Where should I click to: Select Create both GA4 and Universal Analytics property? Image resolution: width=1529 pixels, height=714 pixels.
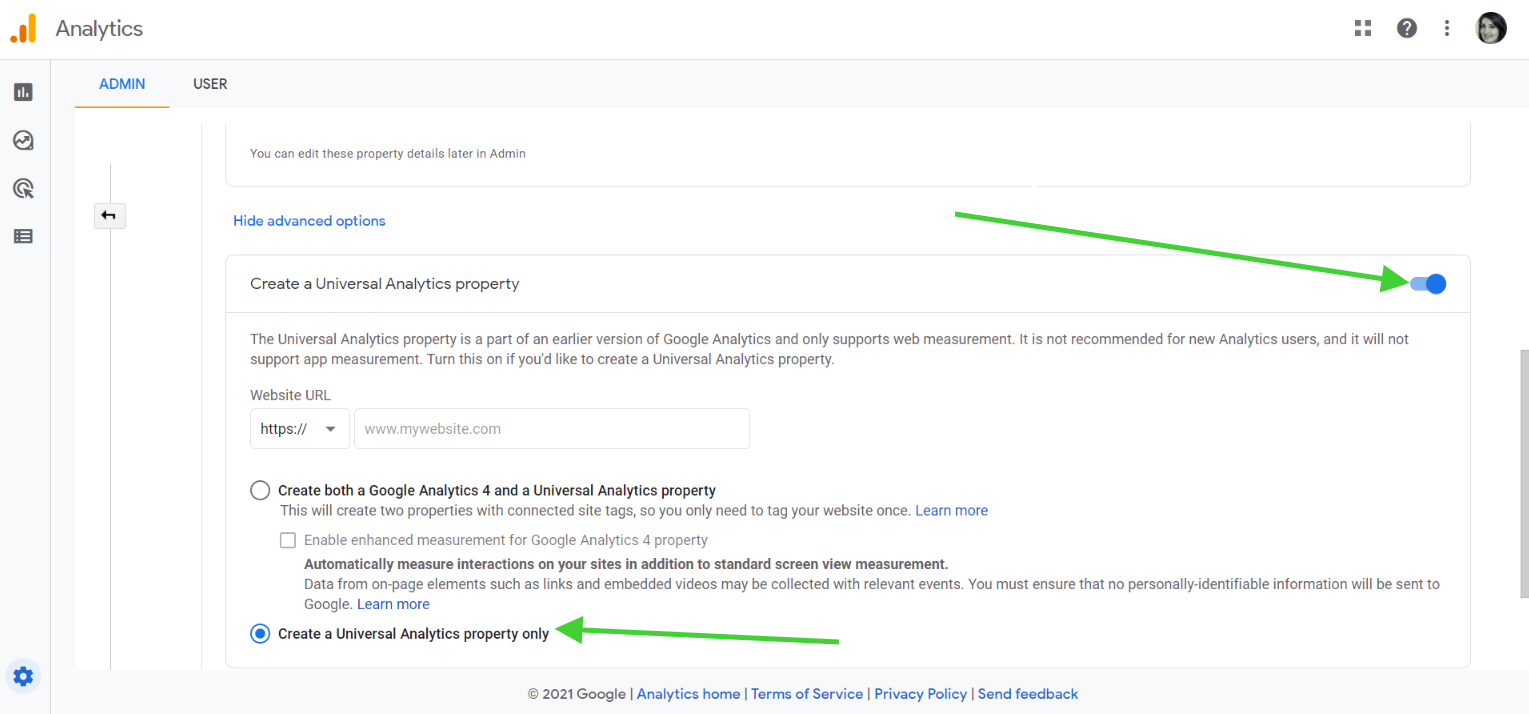[x=260, y=490]
